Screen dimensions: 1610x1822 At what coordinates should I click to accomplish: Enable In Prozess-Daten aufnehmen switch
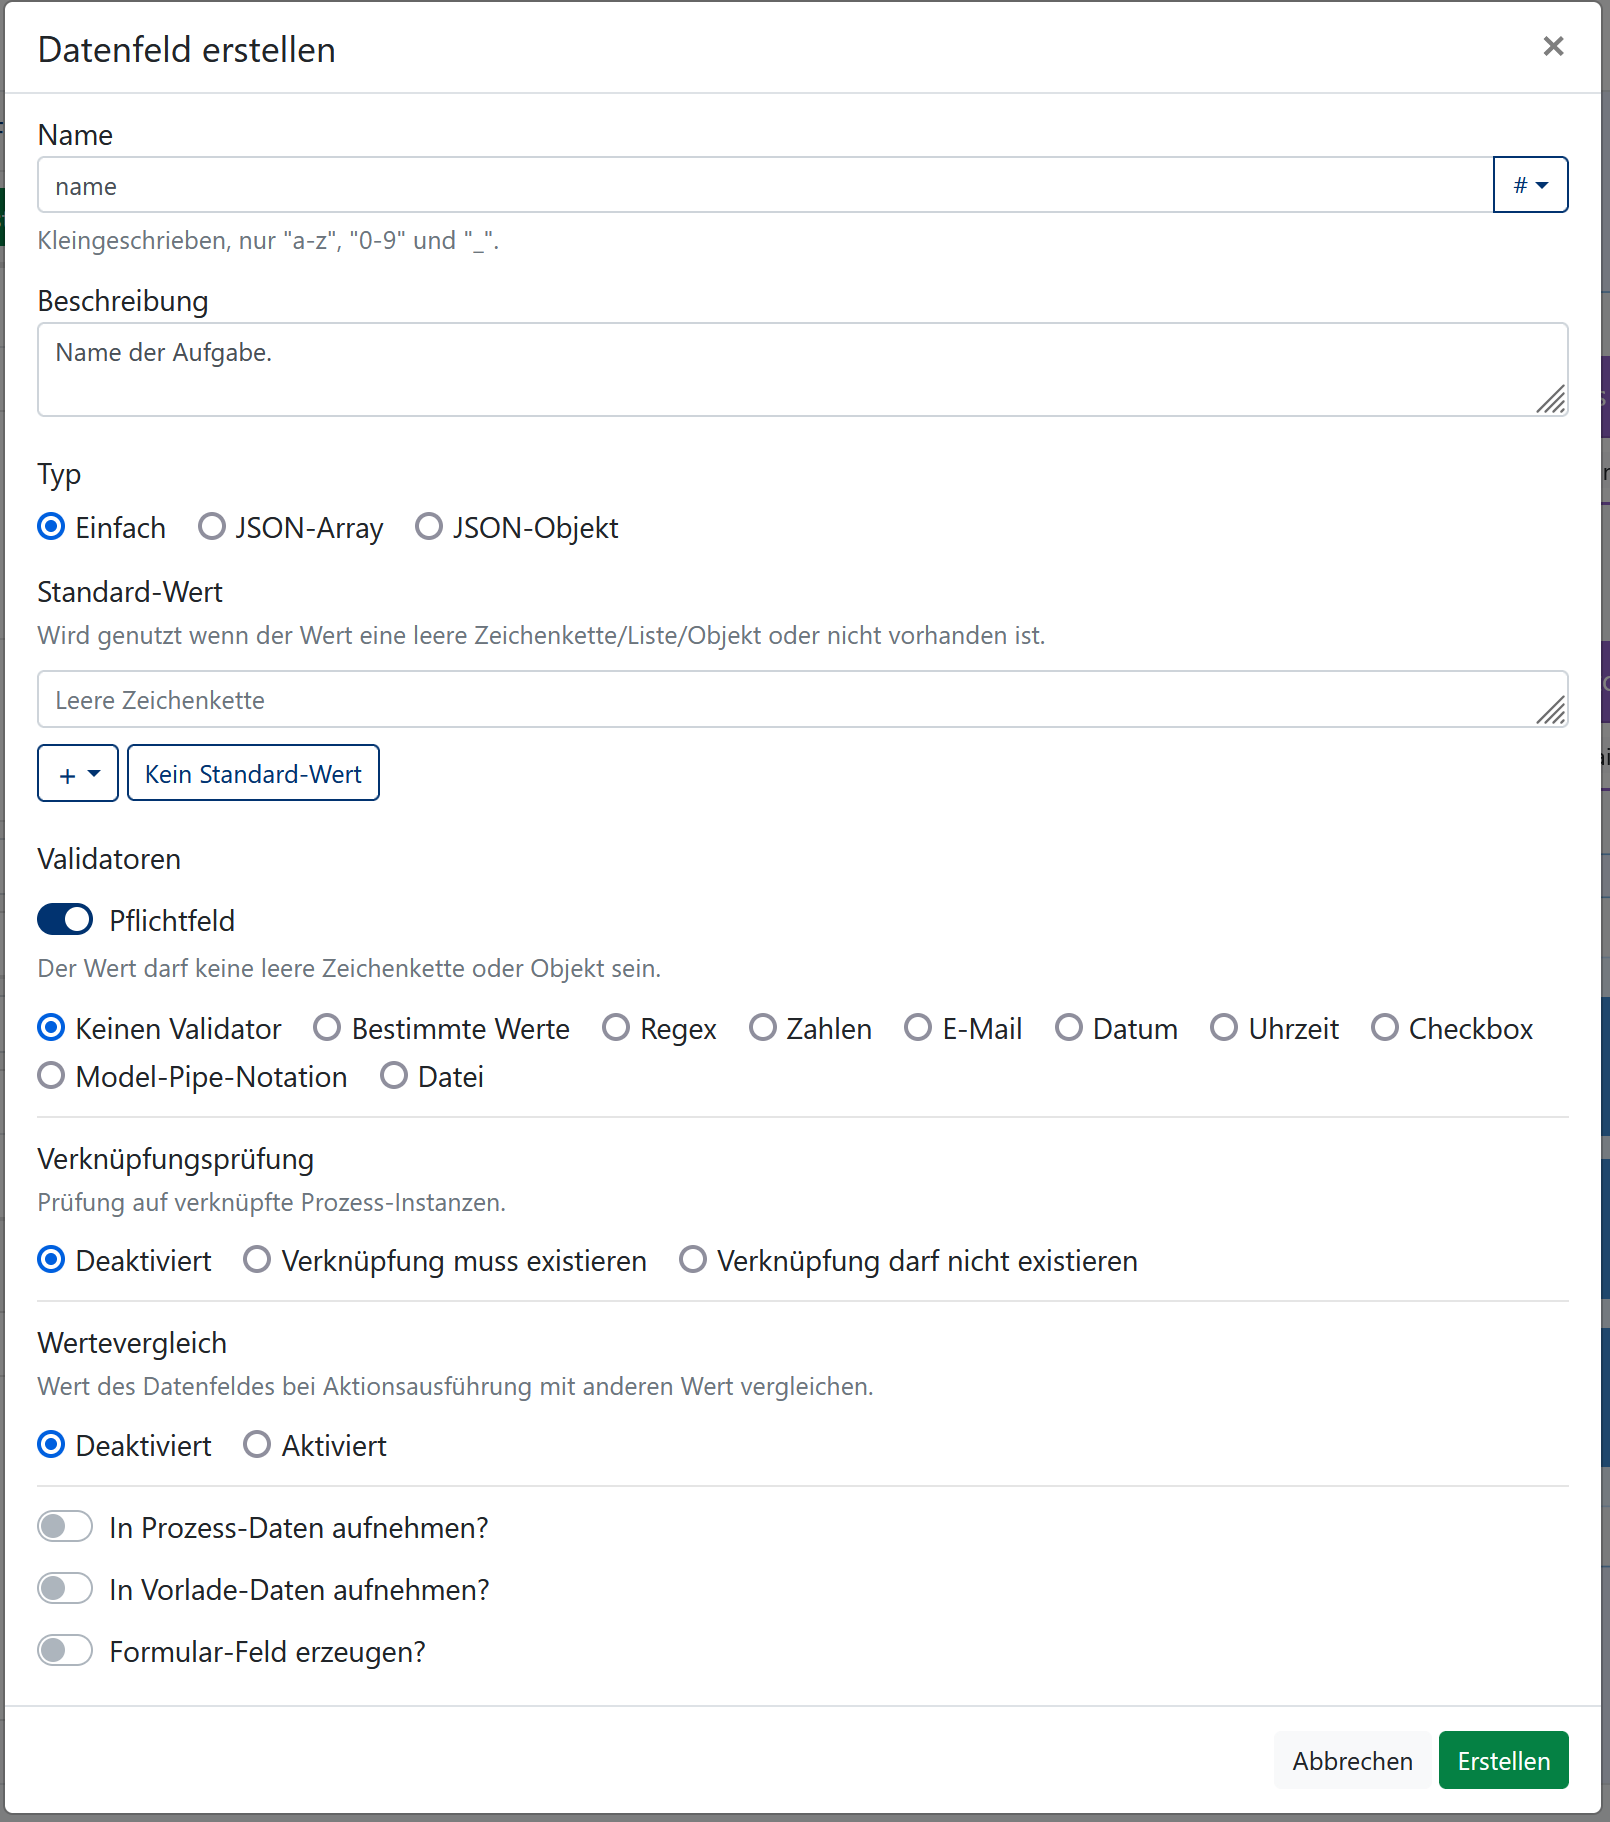65,1527
